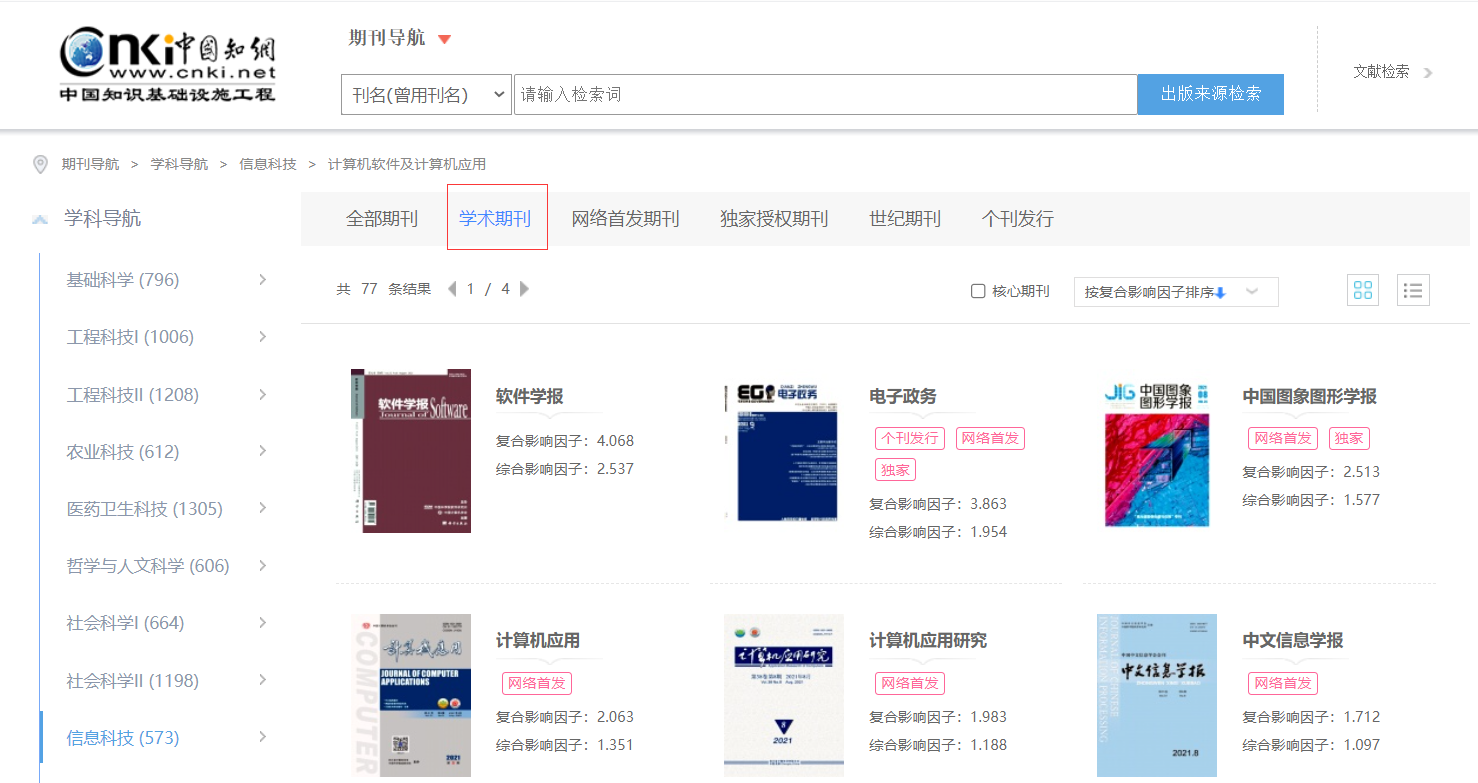Open the 刊名(曾用刊名) search field dropdown
Viewport: 1478px width, 783px height.
click(426, 93)
